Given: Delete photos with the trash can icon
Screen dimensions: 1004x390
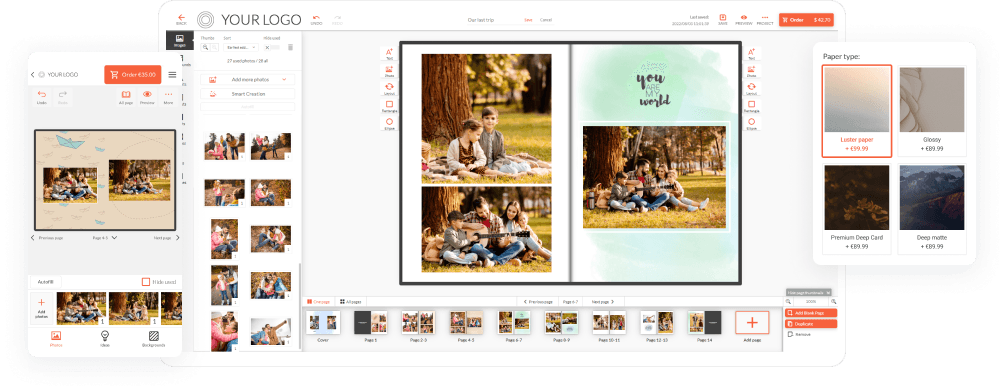Looking at the screenshot, I should point(290,47).
